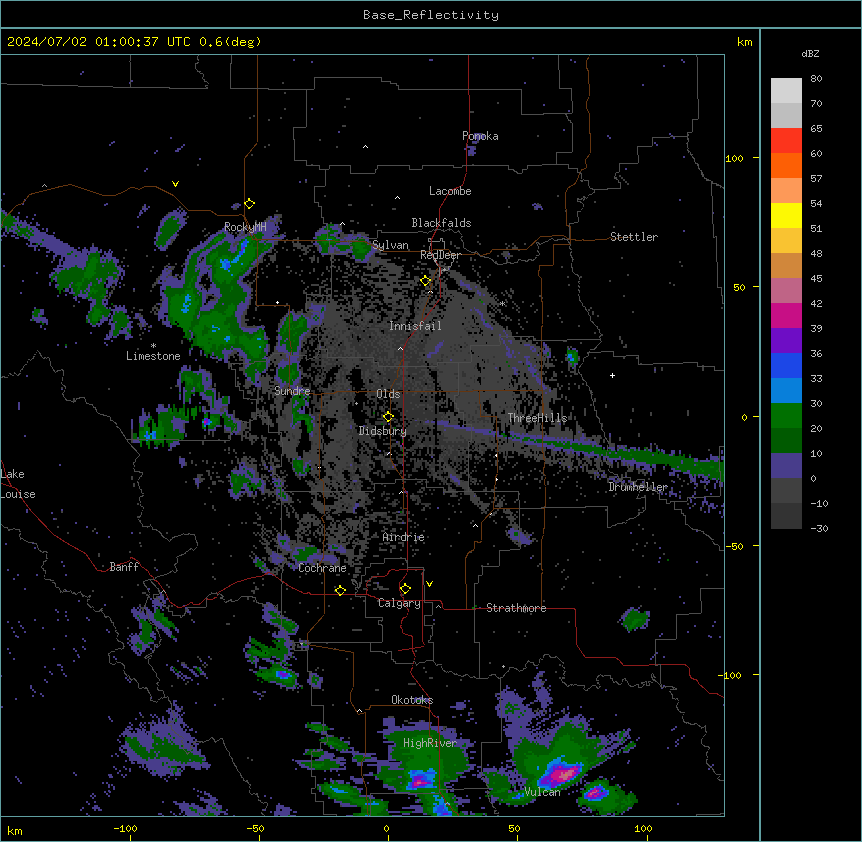Screen dimensions: 862x842
Task: Click the asterisk marker above Limestone label
Action: (x=153, y=346)
